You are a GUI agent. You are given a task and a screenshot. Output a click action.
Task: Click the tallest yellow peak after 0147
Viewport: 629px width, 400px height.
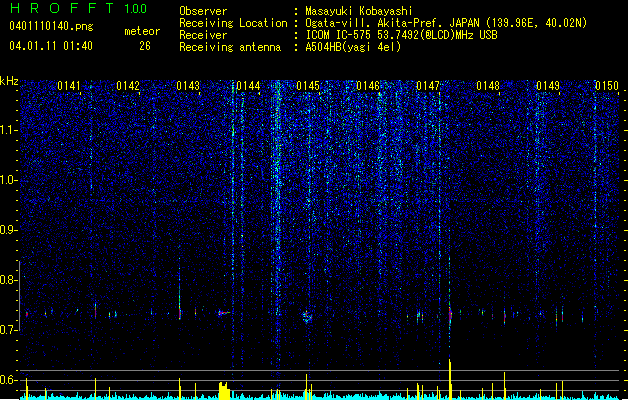pyautogui.click(x=450, y=379)
